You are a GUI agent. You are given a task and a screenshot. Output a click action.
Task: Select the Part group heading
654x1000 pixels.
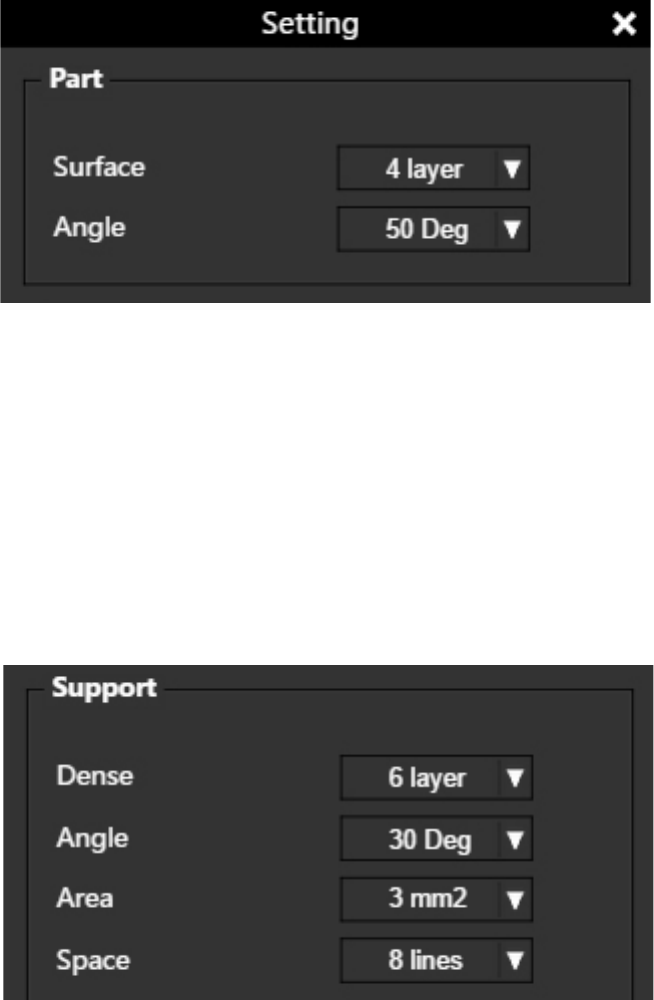pos(75,80)
